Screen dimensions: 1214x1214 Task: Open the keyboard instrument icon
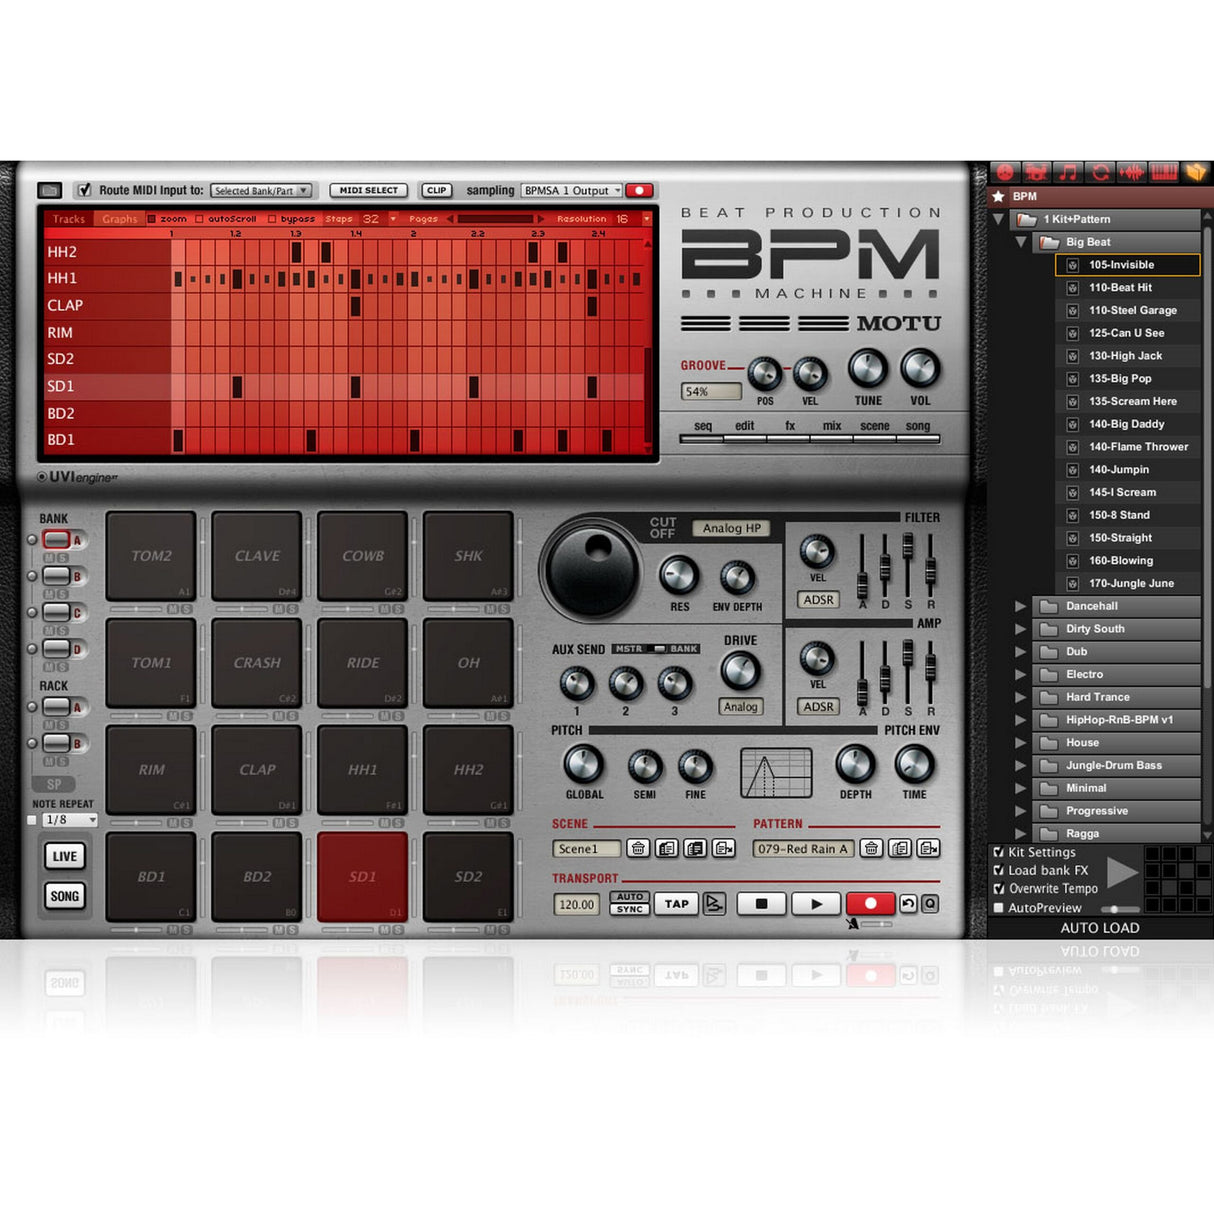[1163, 171]
